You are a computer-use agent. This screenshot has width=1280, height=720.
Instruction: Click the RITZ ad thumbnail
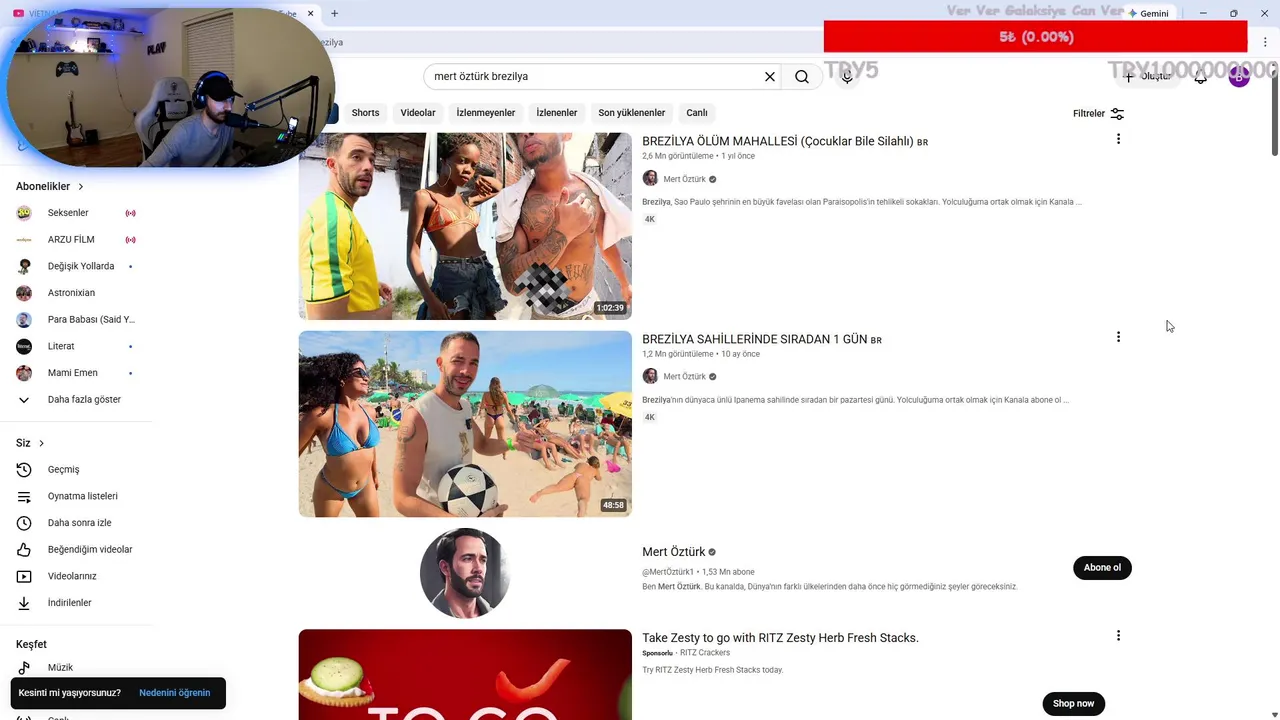tap(465, 674)
